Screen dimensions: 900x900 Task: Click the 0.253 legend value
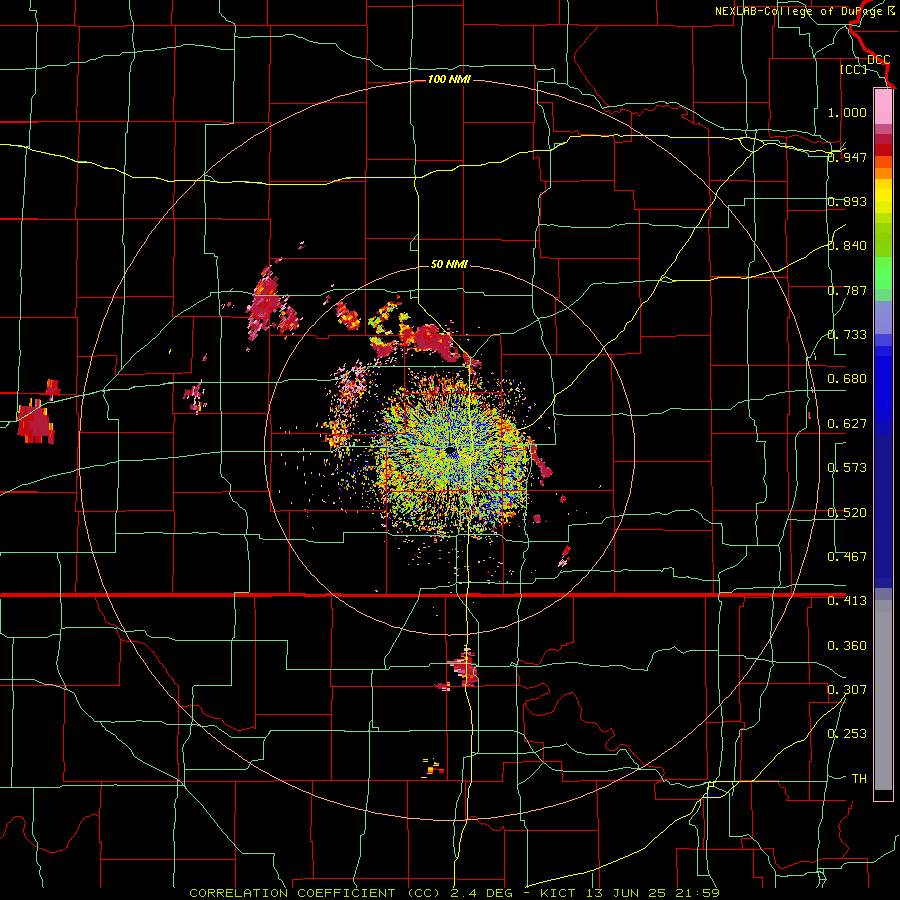click(847, 734)
